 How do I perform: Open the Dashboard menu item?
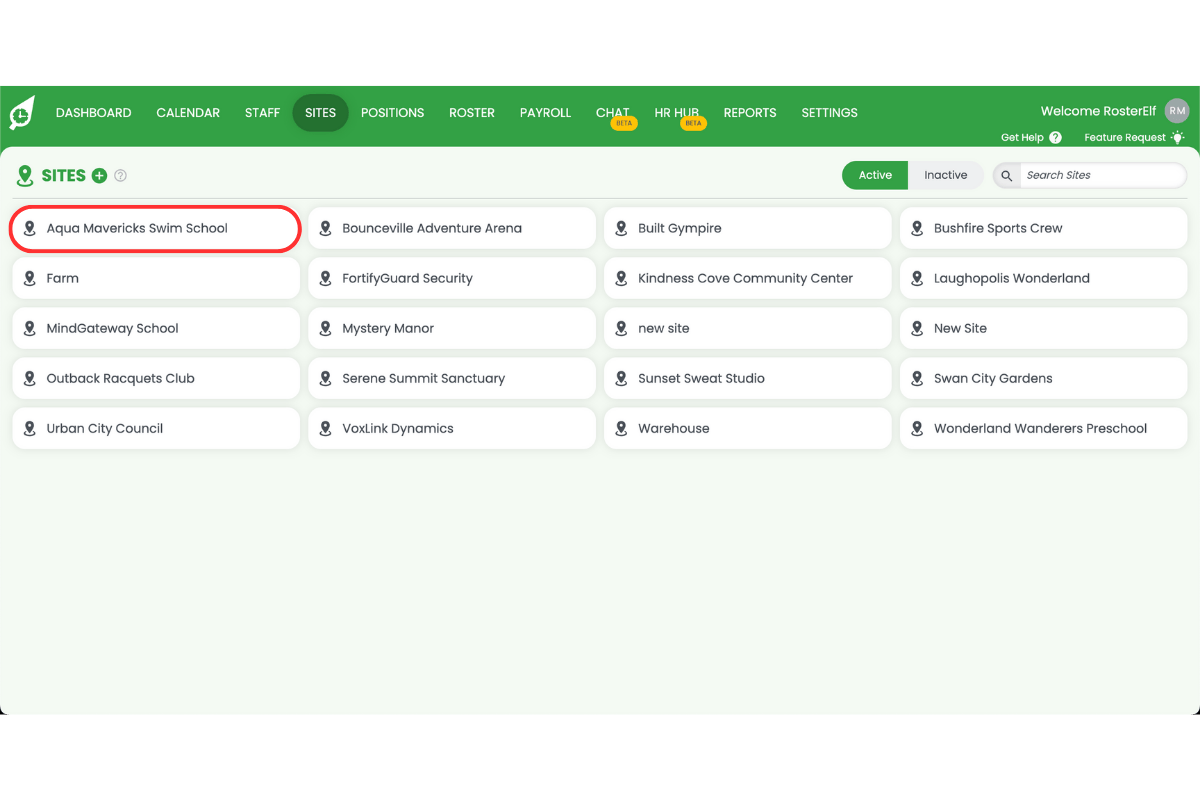tap(93, 113)
